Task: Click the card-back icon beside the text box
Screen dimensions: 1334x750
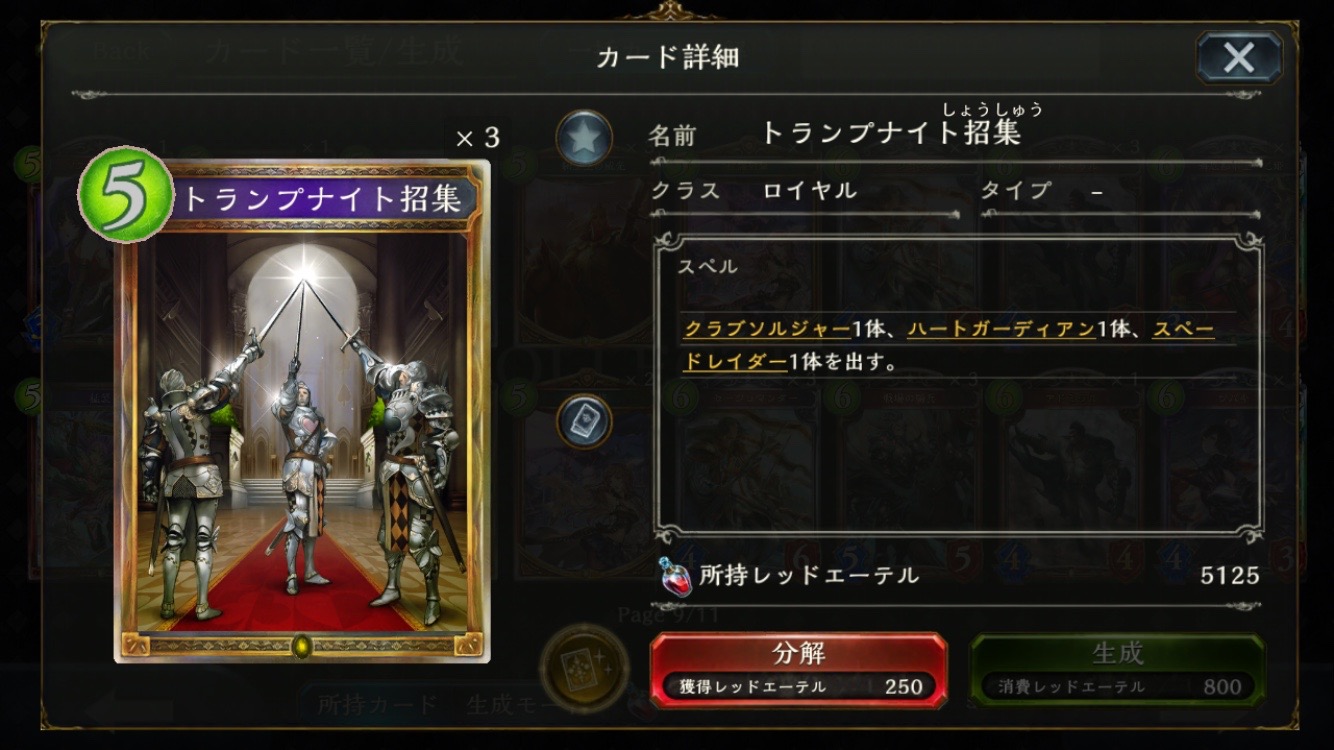Action: pos(584,421)
